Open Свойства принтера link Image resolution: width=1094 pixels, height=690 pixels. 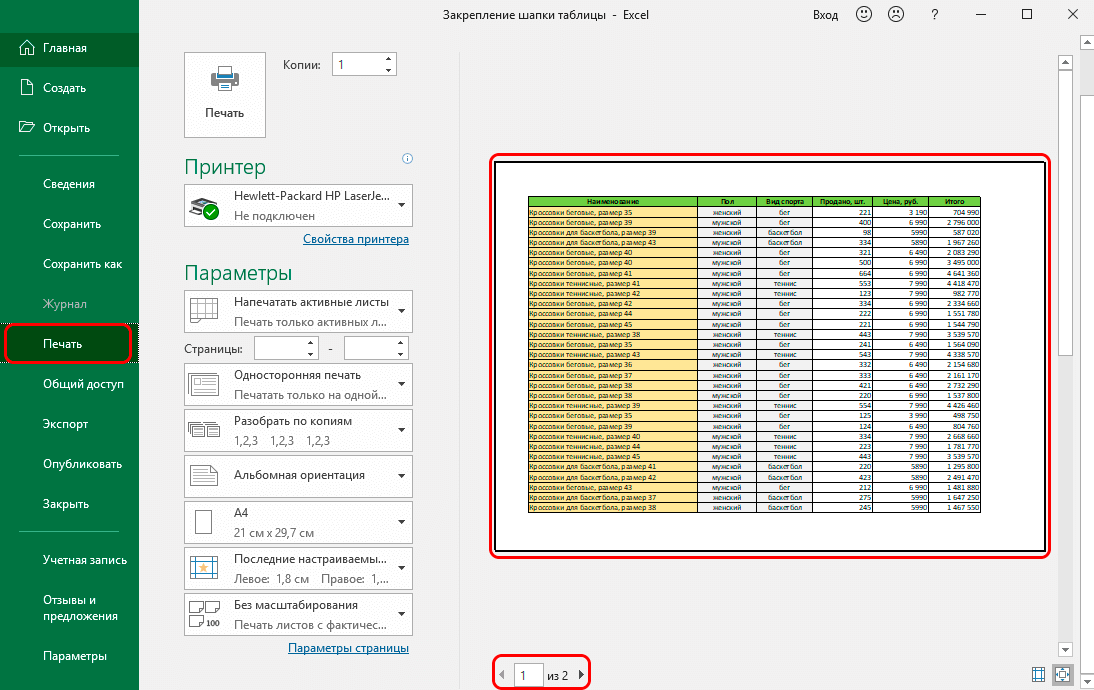[x=355, y=239]
